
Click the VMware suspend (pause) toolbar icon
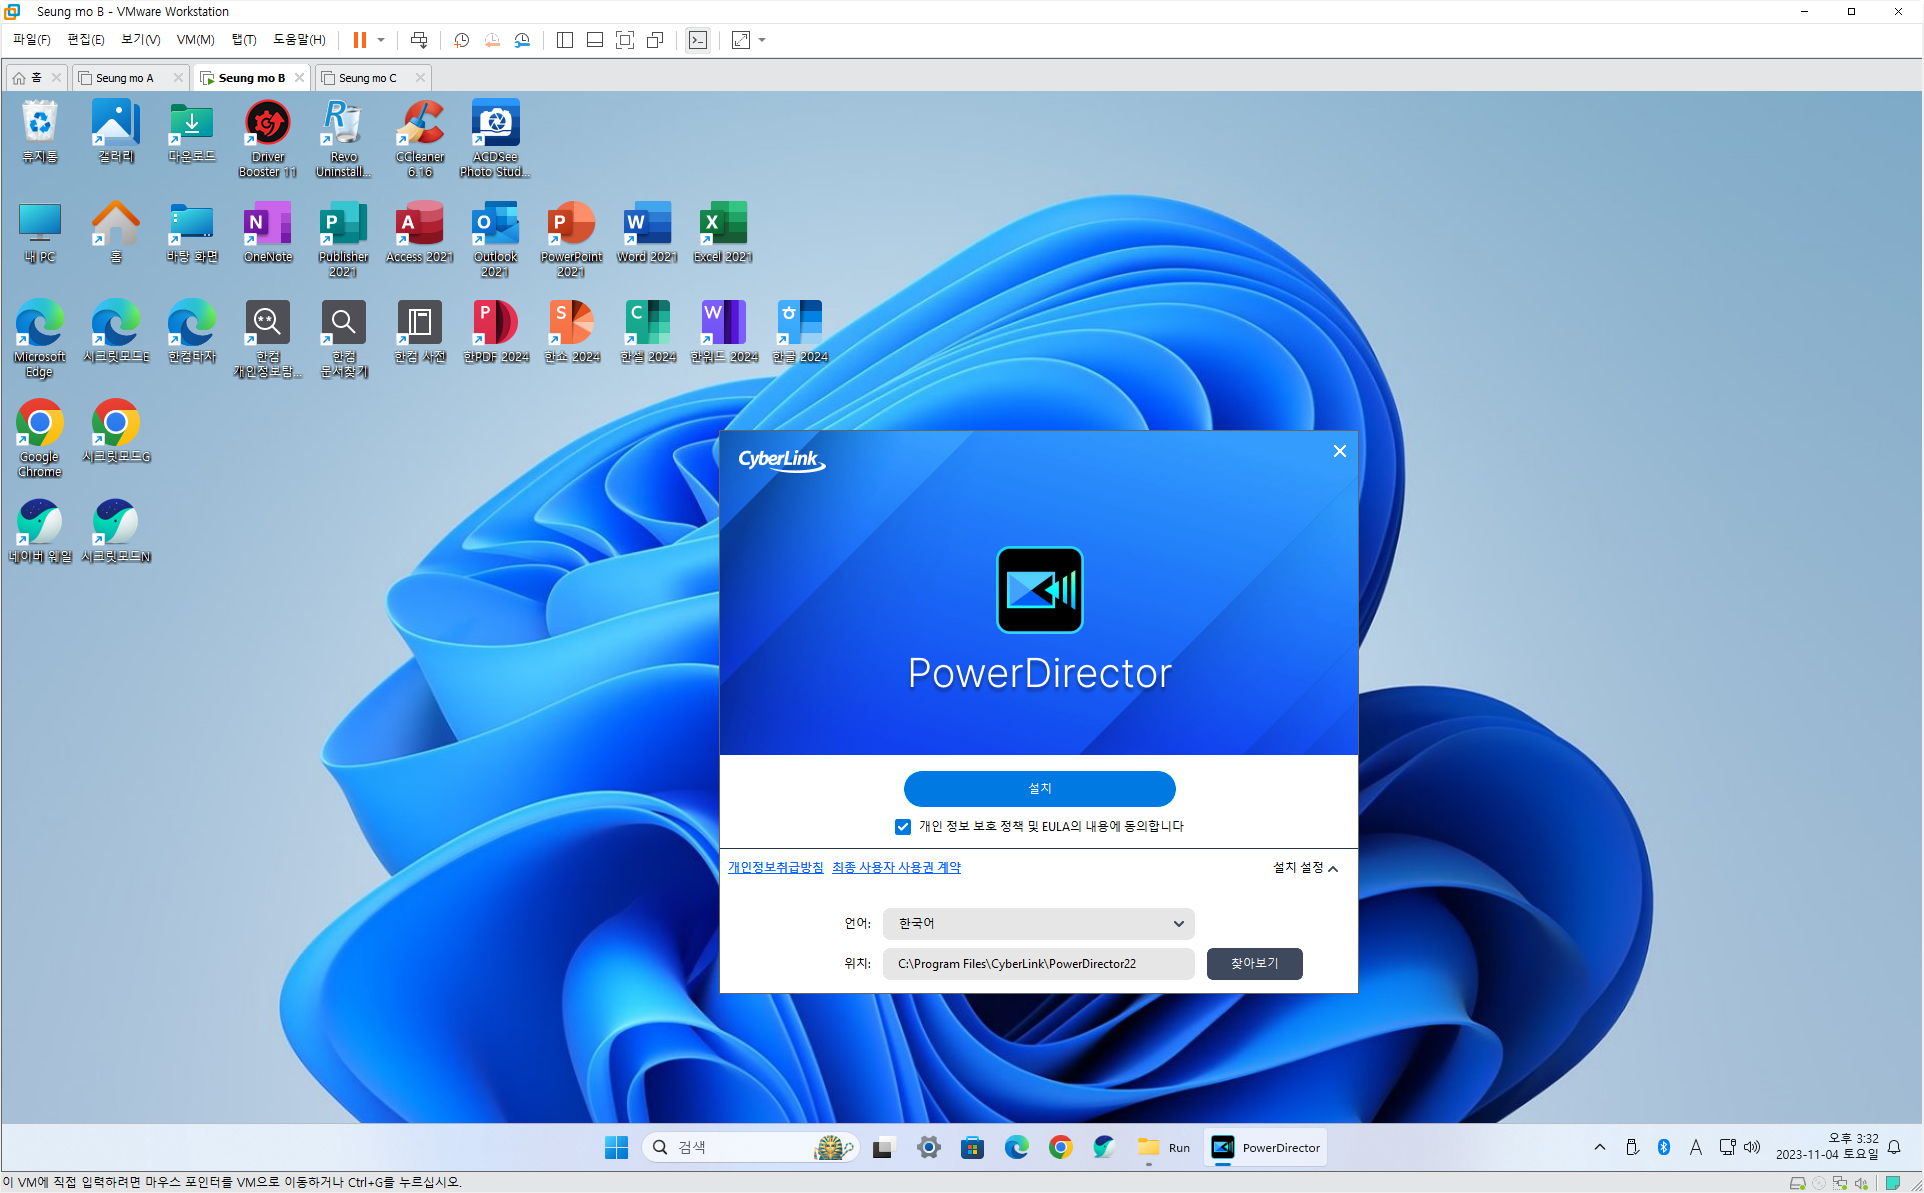click(359, 40)
